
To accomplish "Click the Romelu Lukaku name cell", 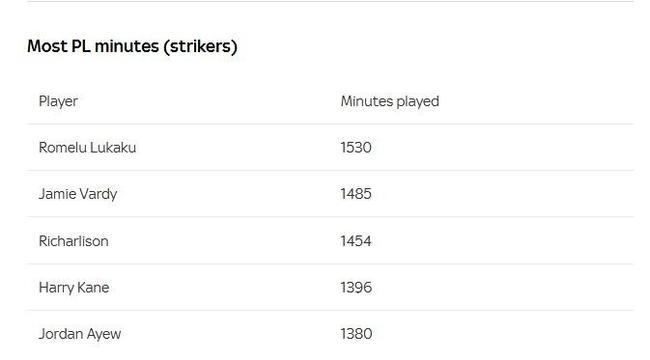I will 87,148.
